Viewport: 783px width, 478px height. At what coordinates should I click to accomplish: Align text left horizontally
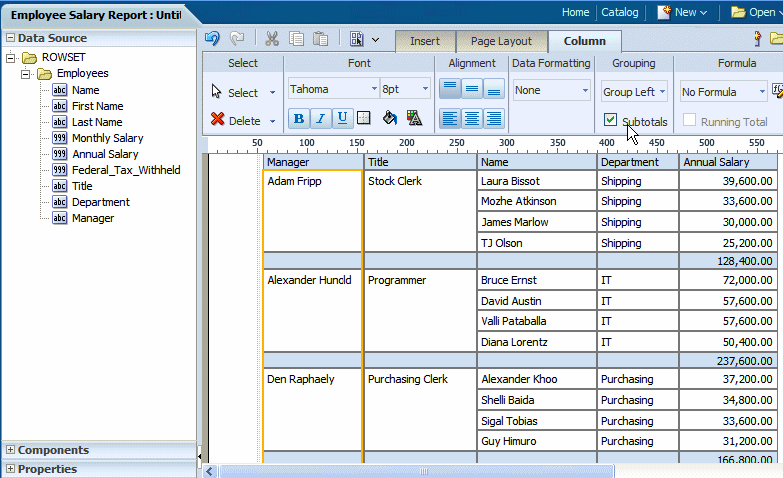pos(449,118)
